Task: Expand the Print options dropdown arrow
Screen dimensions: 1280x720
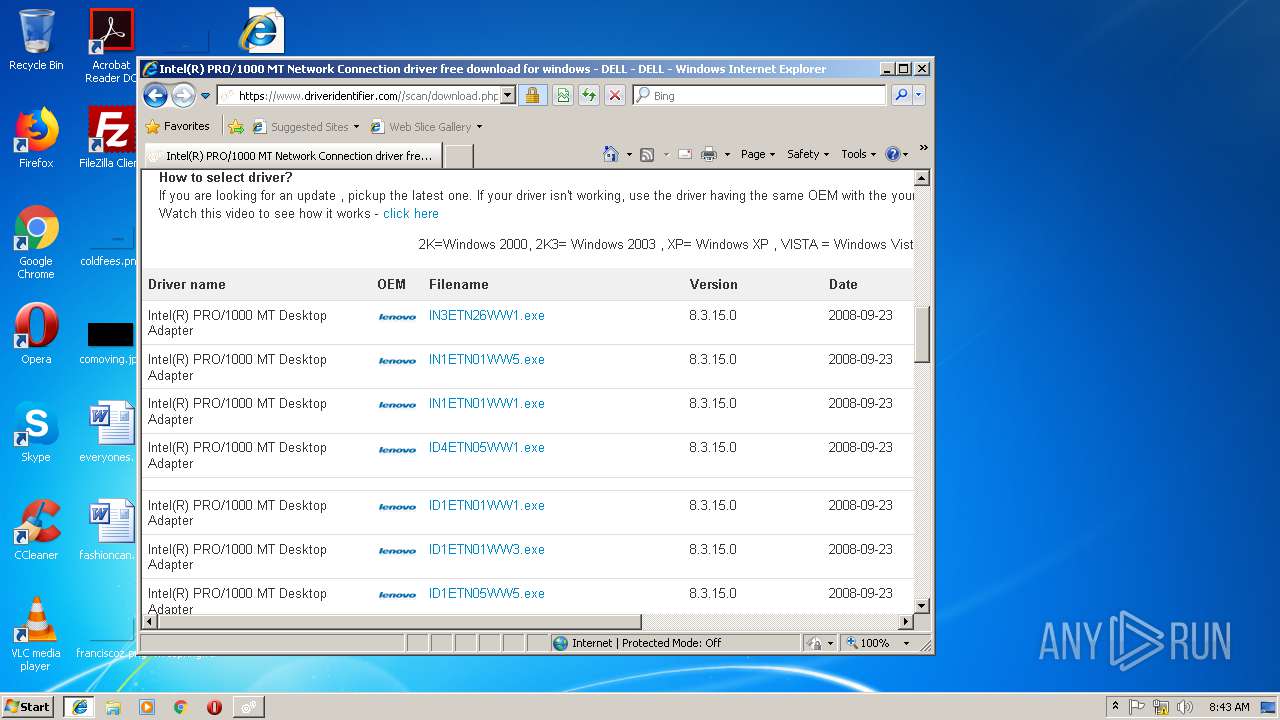Action: pos(727,154)
